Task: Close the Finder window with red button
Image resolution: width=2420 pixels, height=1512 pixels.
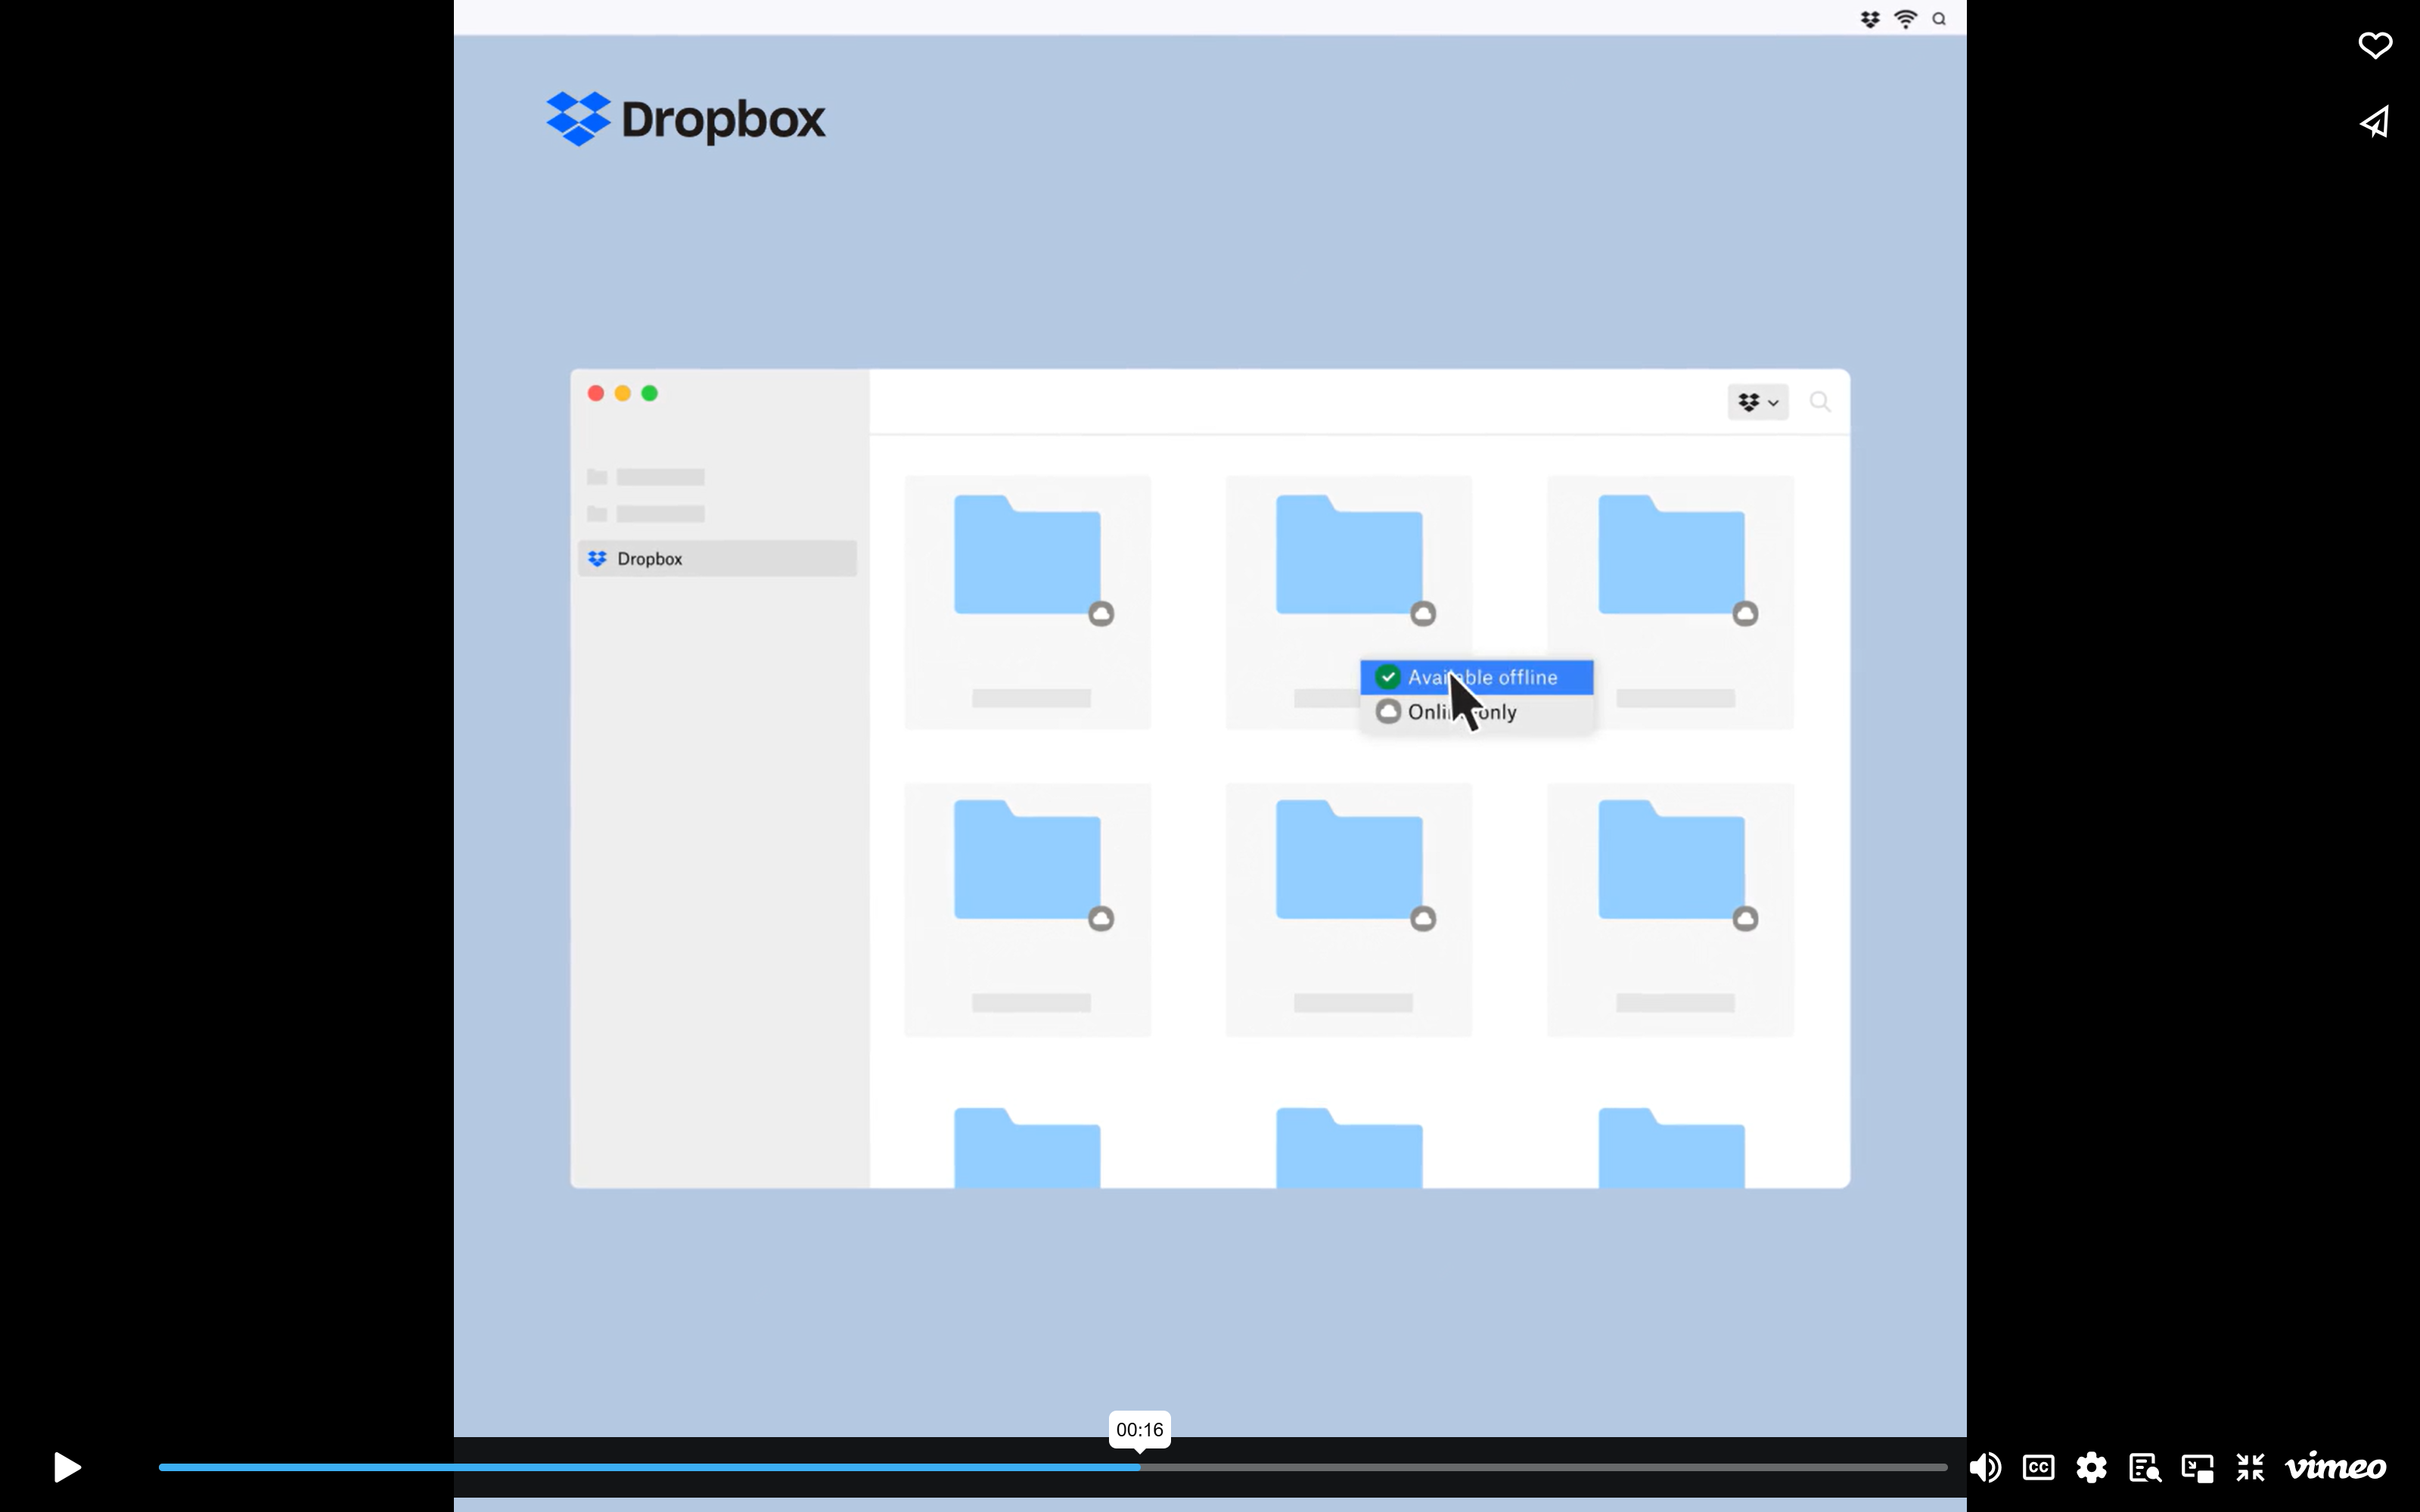Action: [x=596, y=393]
